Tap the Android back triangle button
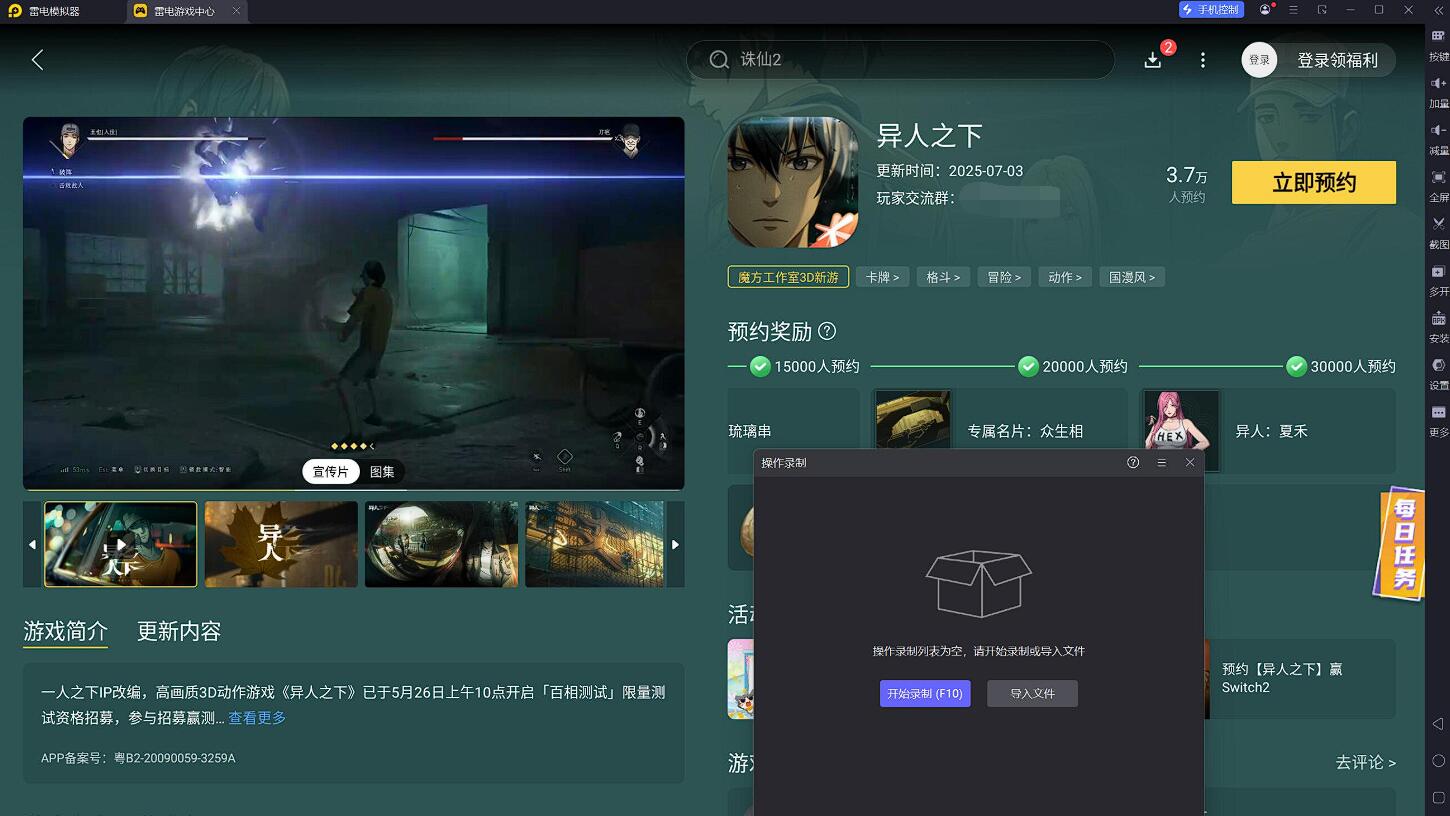The image size is (1450, 816). [1438, 723]
